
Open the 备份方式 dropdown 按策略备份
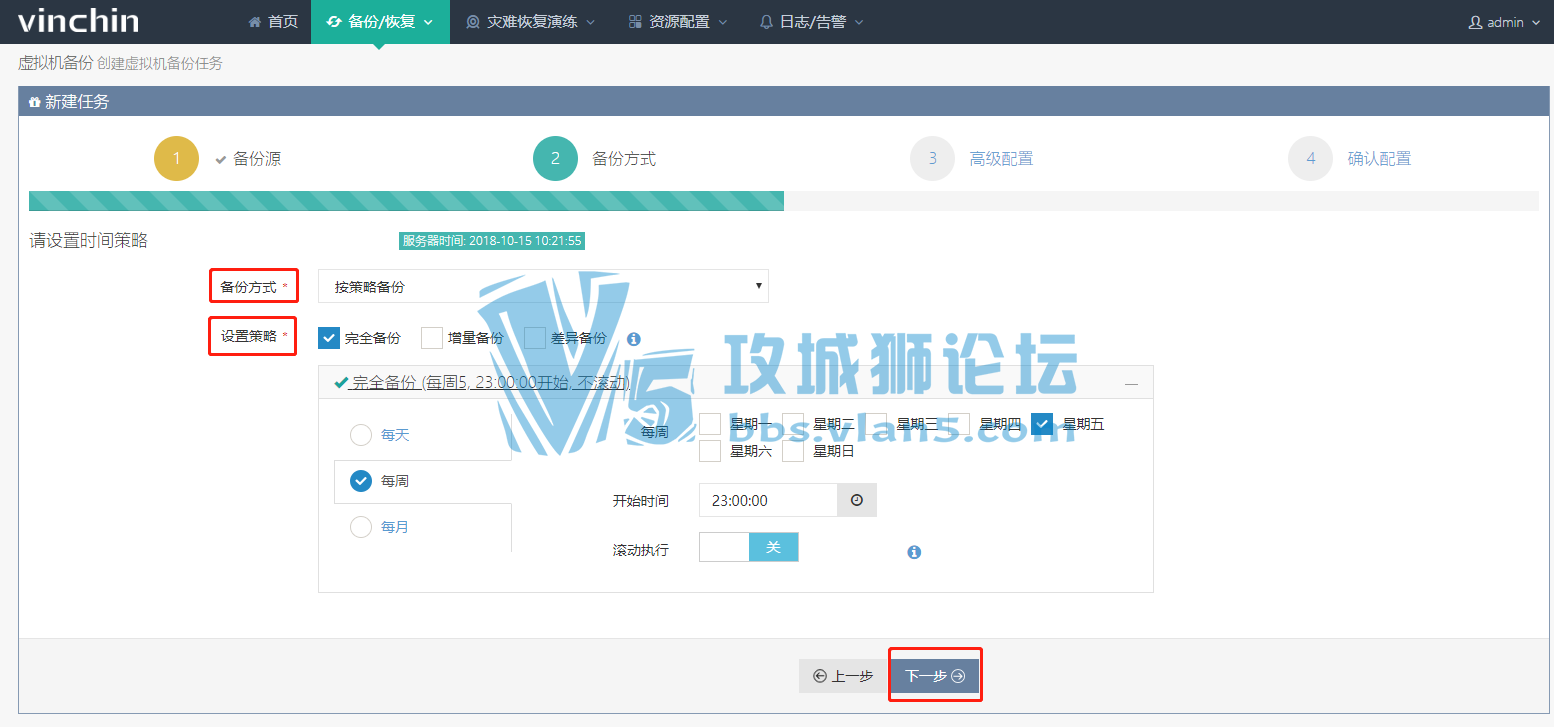pyautogui.click(x=543, y=286)
